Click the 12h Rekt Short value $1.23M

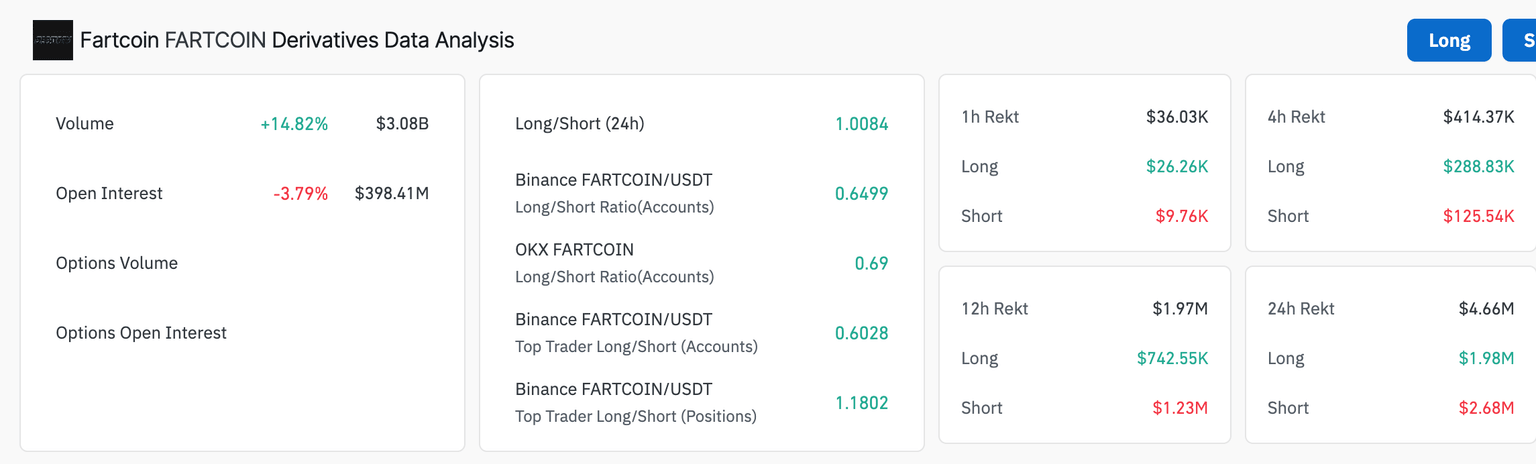(1181, 408)
